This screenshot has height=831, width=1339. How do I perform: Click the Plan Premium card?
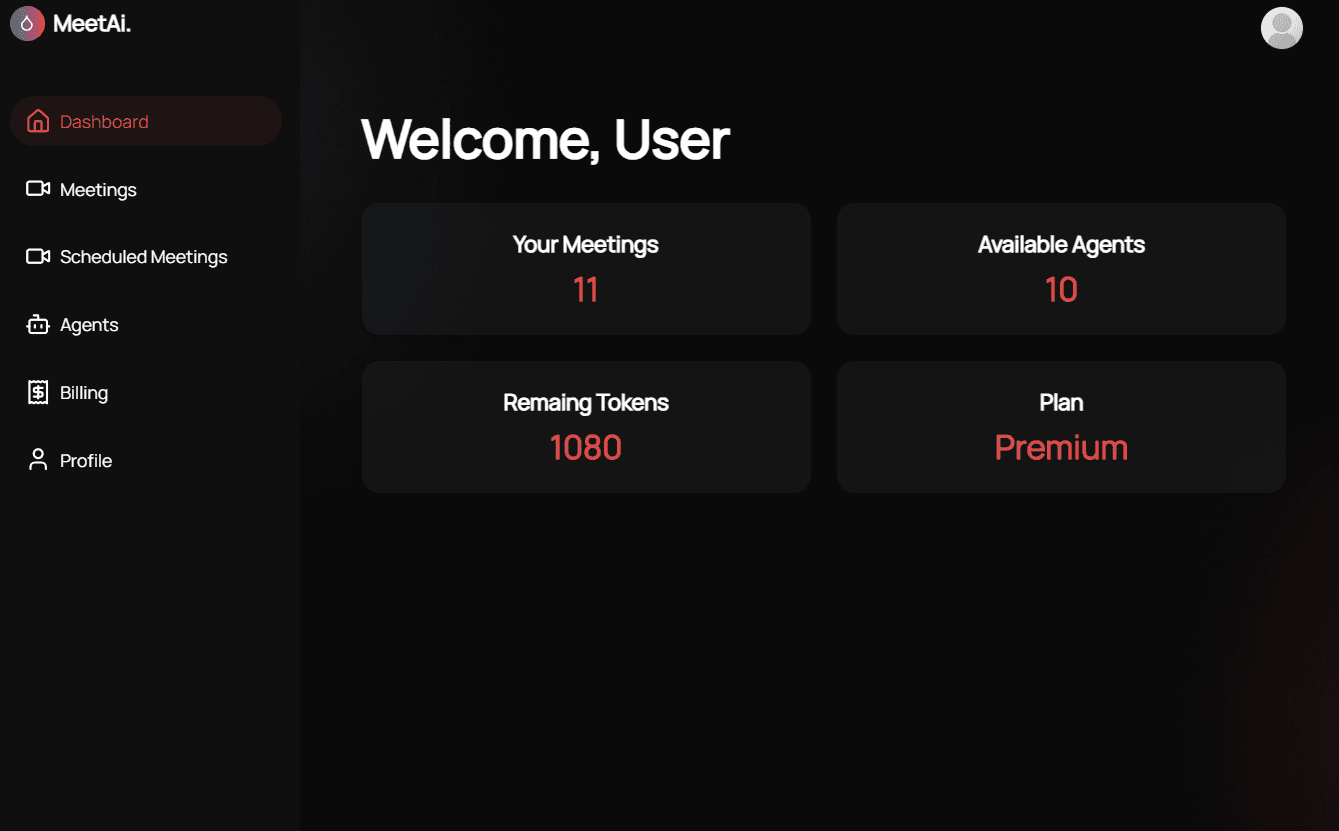(1061, 427)
